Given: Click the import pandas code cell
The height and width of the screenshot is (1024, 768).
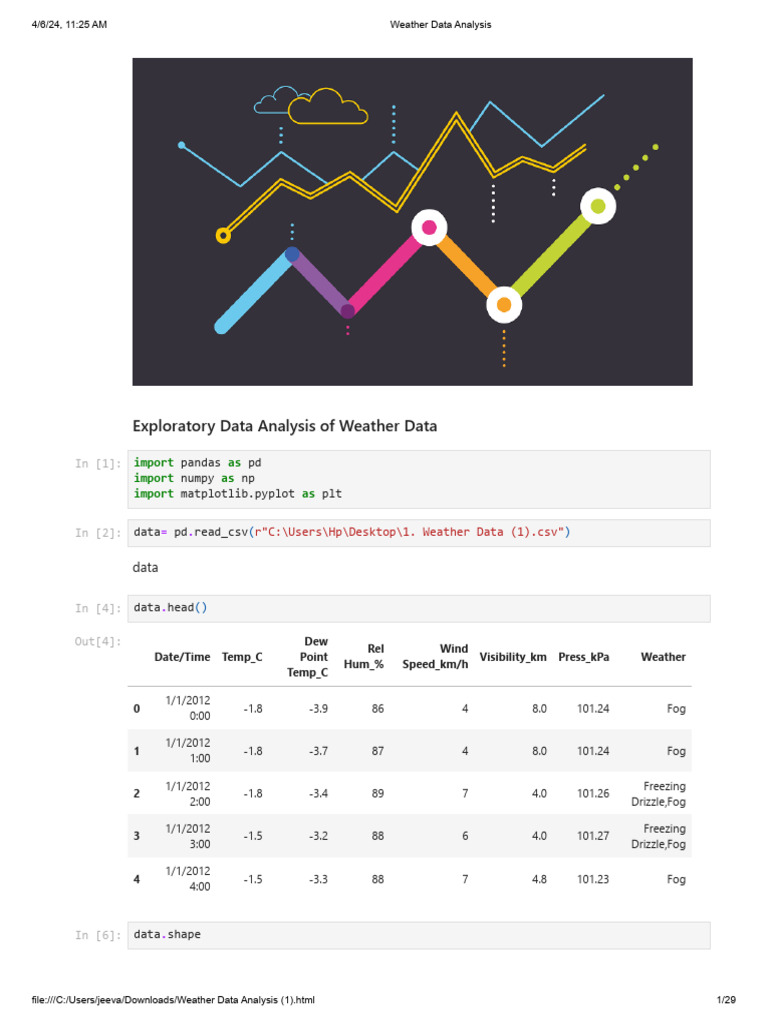Looking at the screenshot, I should 419,479.
